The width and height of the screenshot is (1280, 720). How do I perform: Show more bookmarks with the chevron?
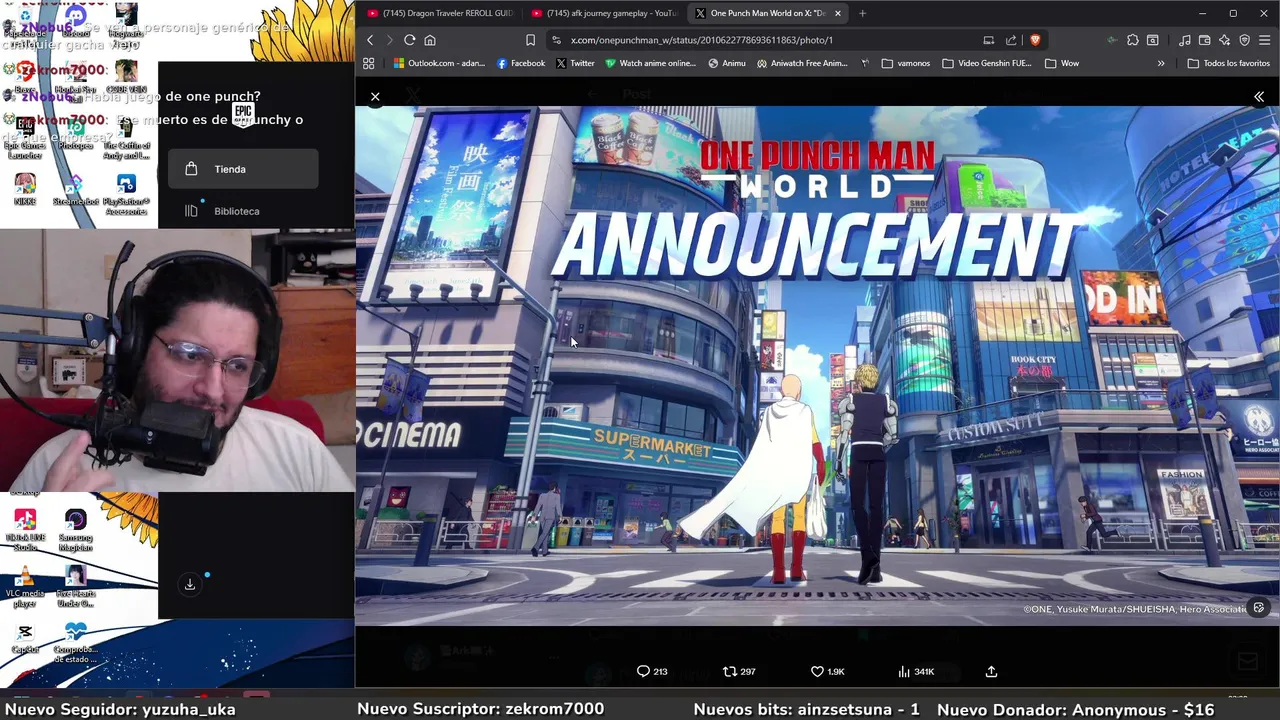point(1161,63)
